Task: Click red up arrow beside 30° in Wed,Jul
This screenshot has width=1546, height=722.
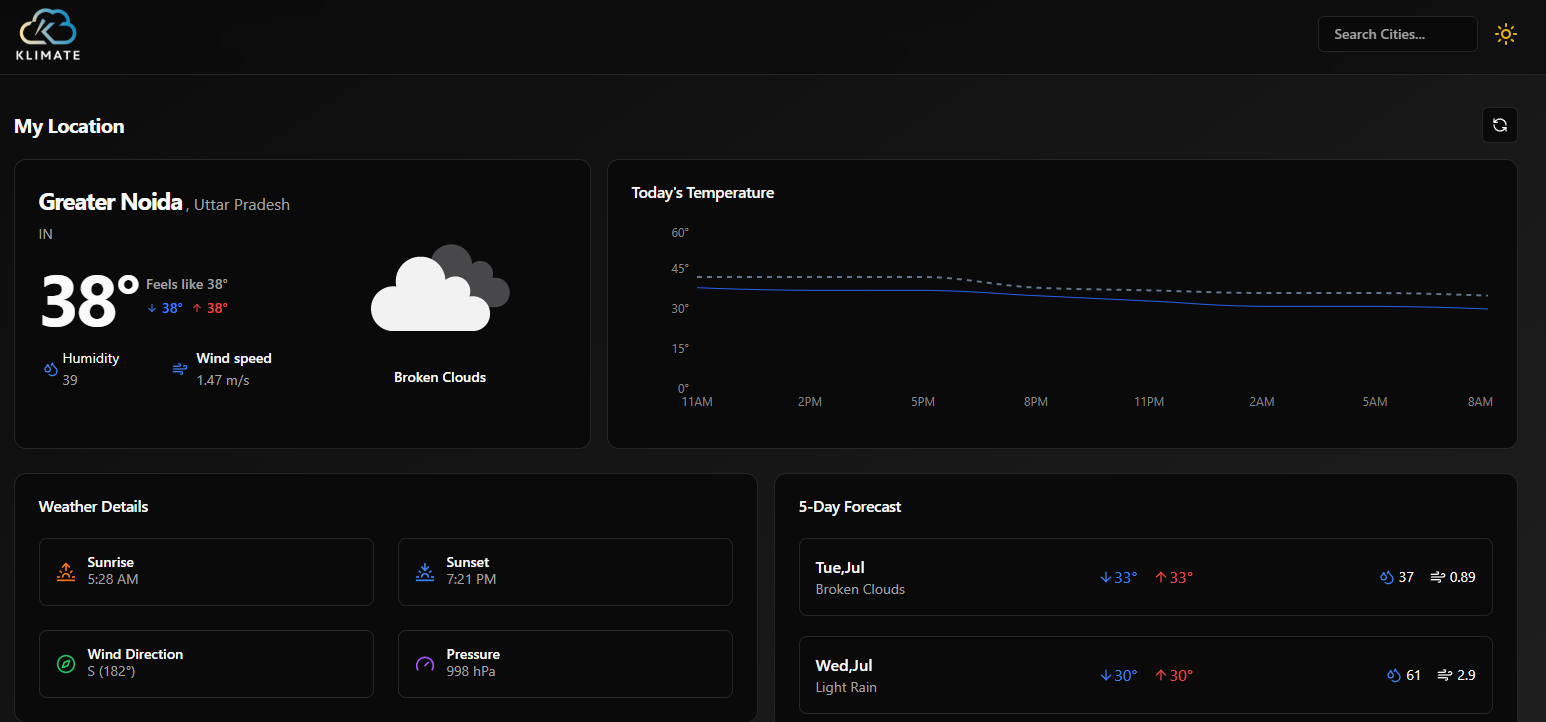Action: (1161, 675)
